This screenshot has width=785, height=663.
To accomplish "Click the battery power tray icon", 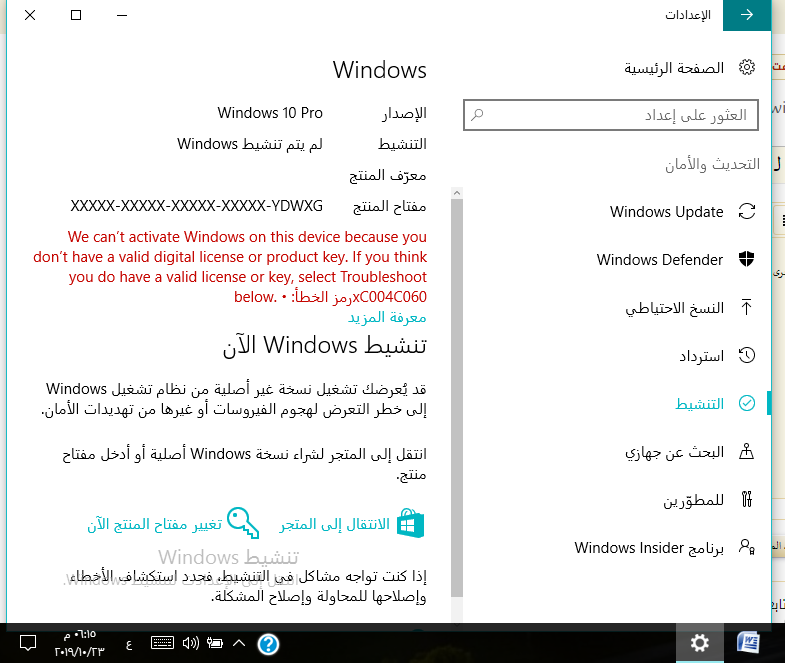I will tap(215, 643).
